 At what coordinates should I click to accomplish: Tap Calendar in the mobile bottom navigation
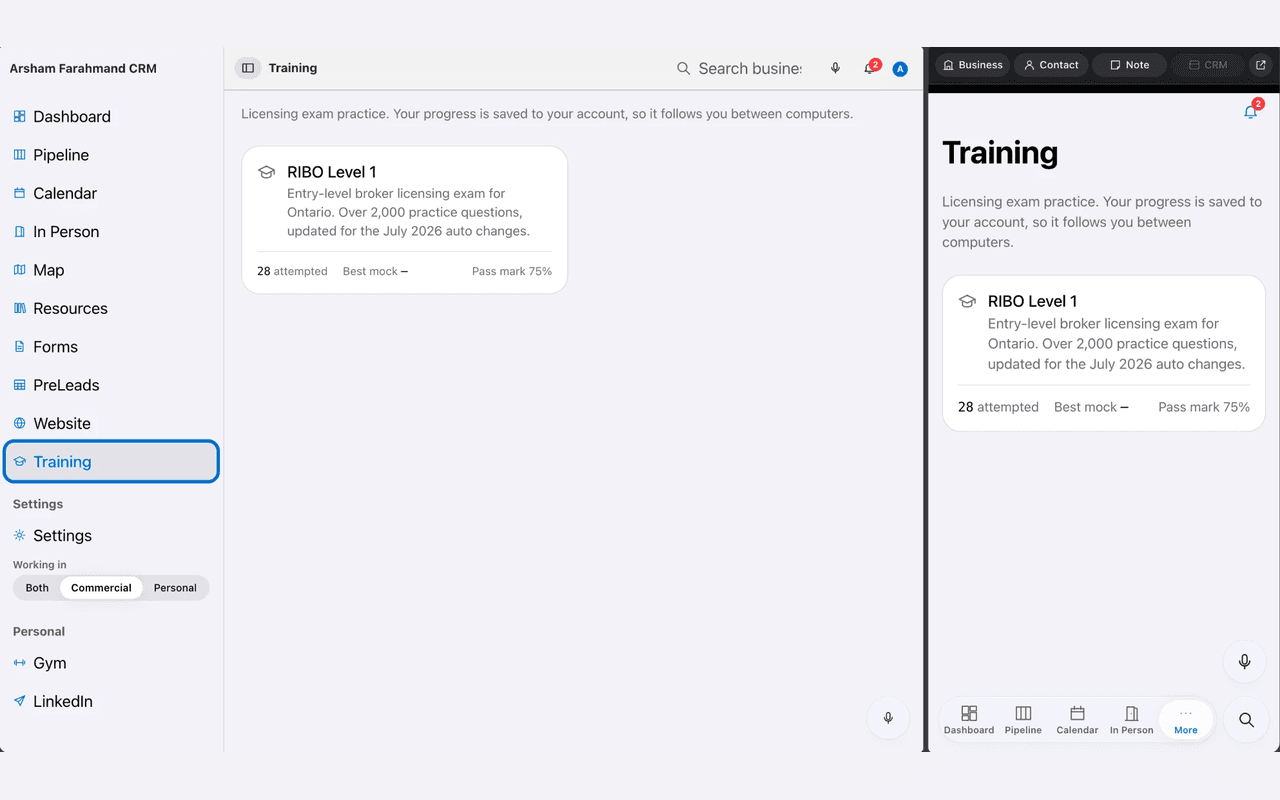[1077, 720]
